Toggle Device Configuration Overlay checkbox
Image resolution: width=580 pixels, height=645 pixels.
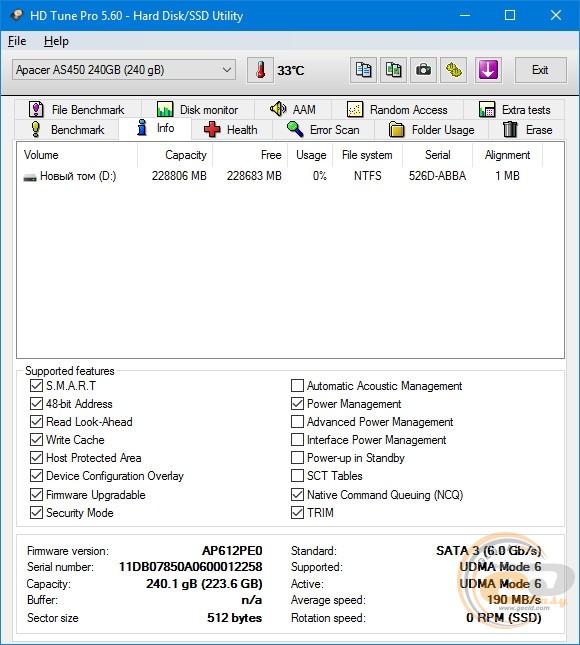36,476
